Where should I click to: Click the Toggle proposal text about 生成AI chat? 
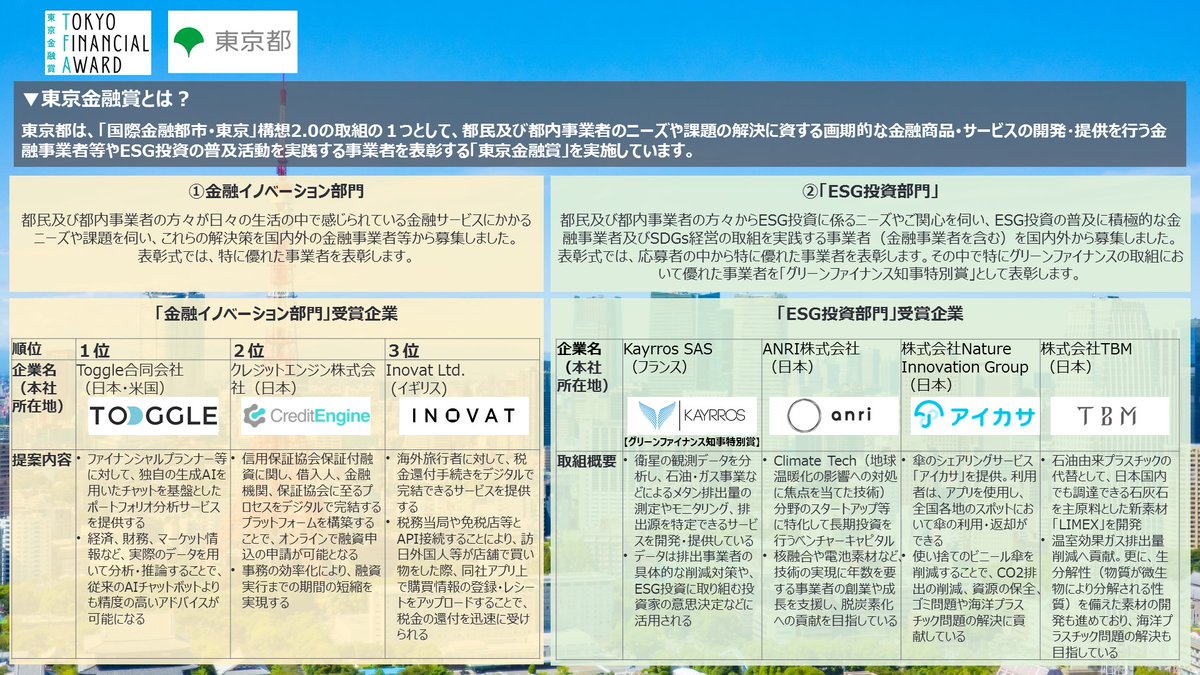[x=153, y=491]
